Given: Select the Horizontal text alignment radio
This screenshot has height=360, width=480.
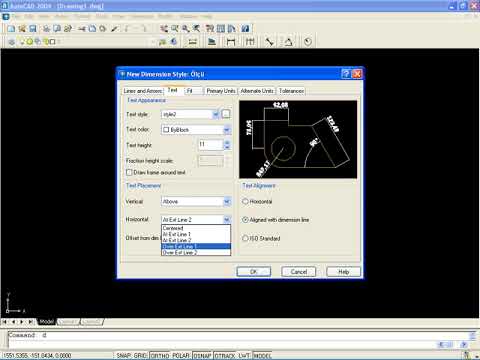Looking at the screenshot, I should (245, 201).
